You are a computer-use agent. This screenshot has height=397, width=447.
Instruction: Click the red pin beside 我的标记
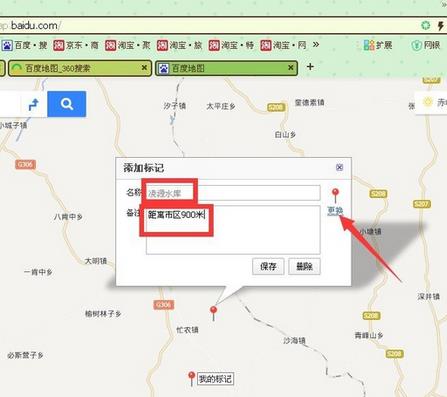coord(191,379)
